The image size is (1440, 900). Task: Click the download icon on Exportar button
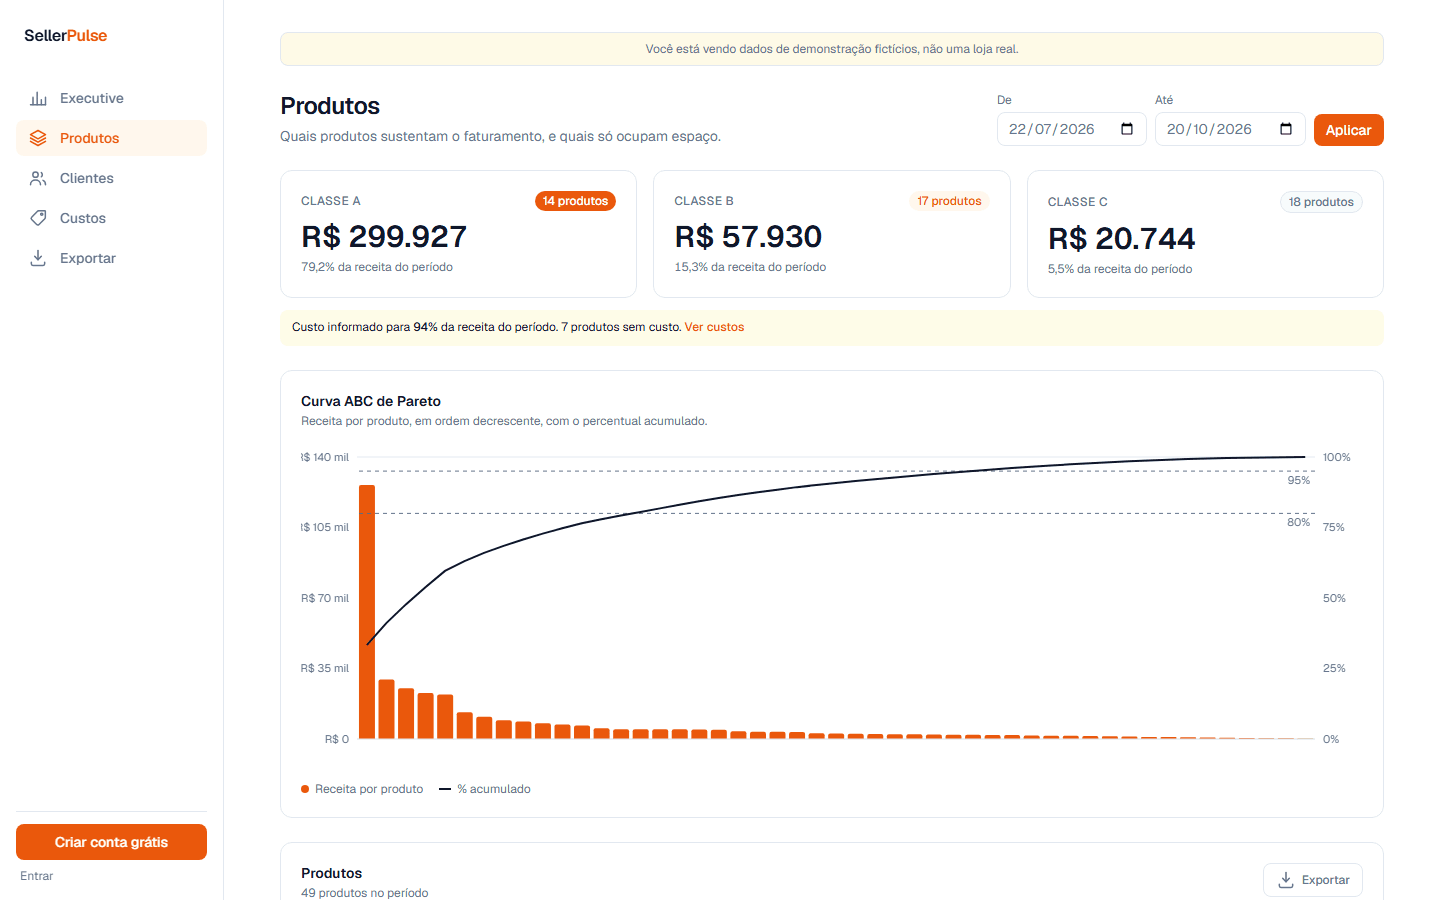point(1286,880)
